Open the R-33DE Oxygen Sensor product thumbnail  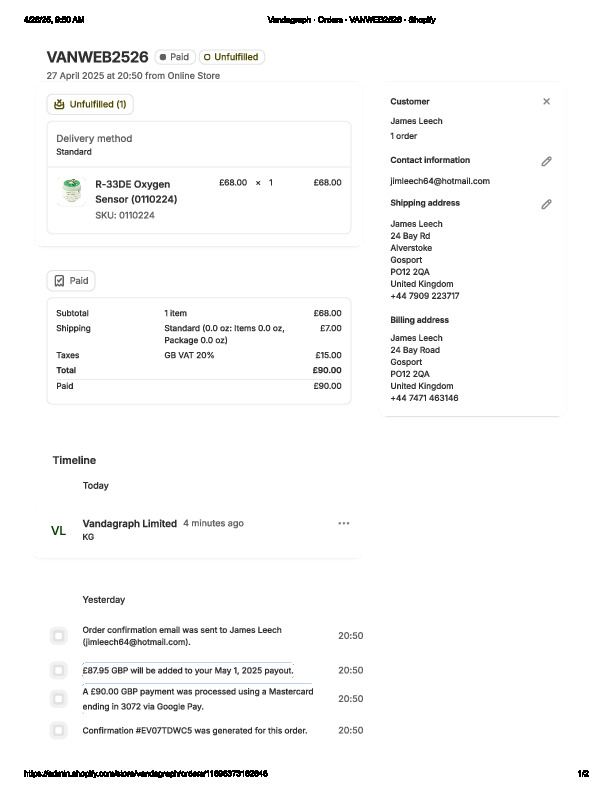(x=71, y=192)
